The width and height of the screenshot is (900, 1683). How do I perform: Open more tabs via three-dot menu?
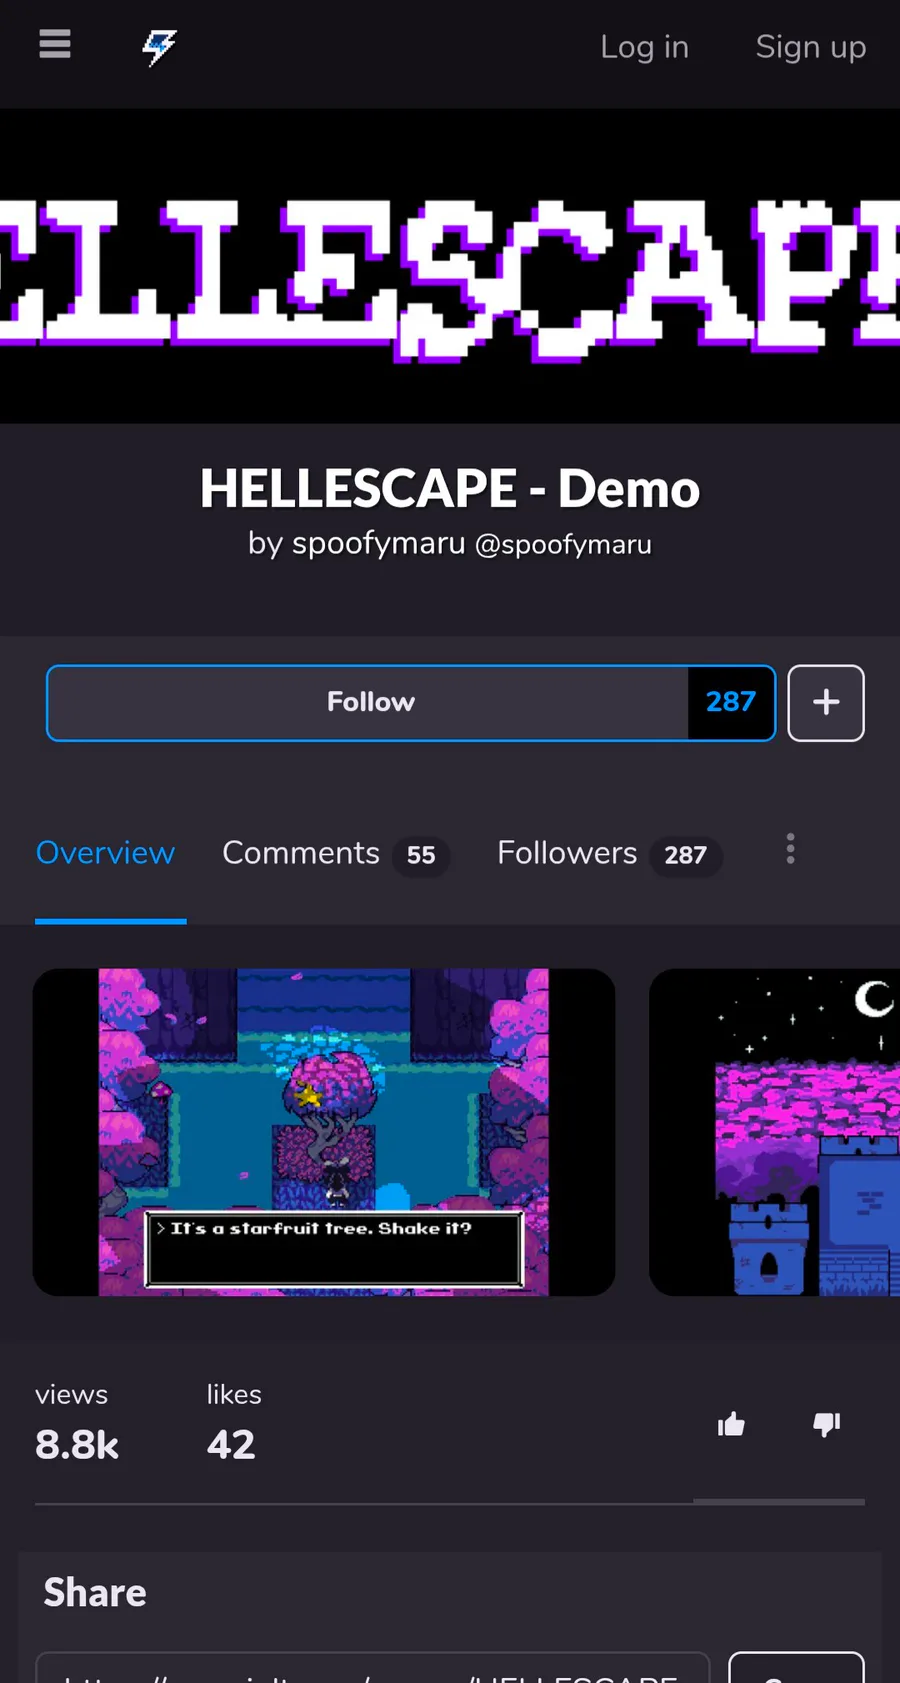point(790,849)
